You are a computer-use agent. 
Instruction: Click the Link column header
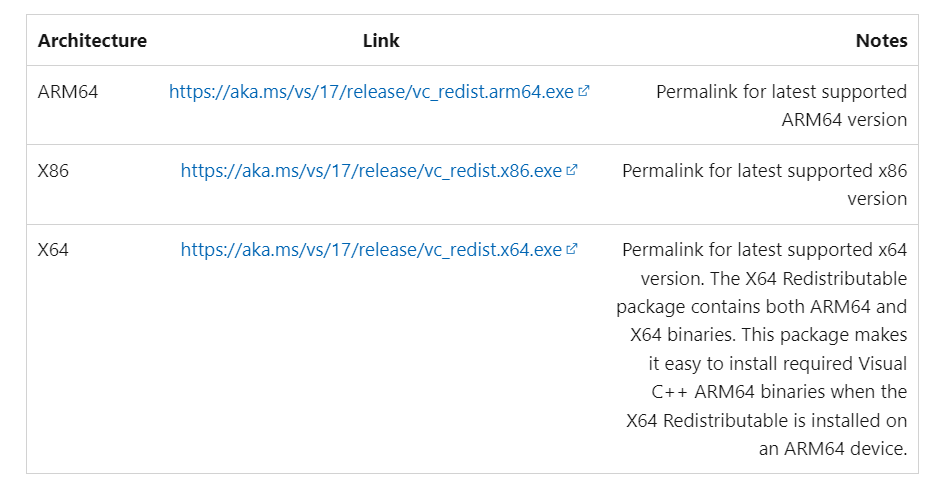[381, 41]
